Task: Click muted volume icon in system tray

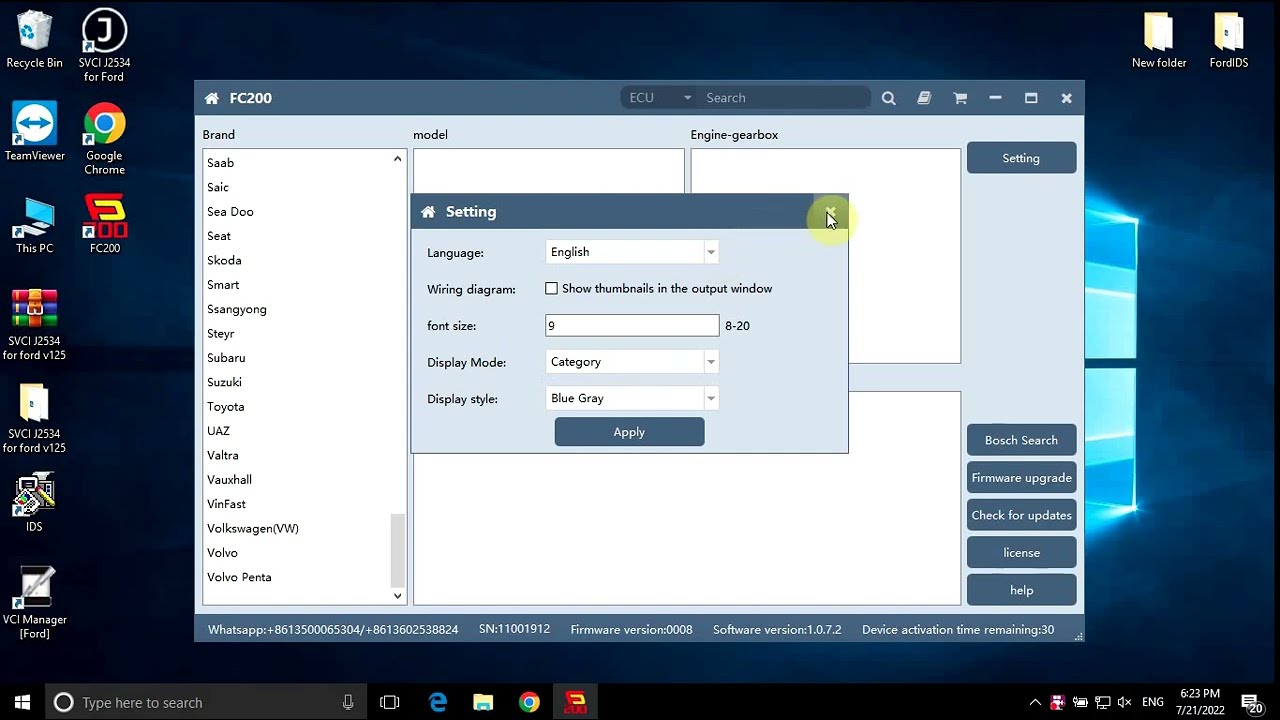Action: [1125, 702]
